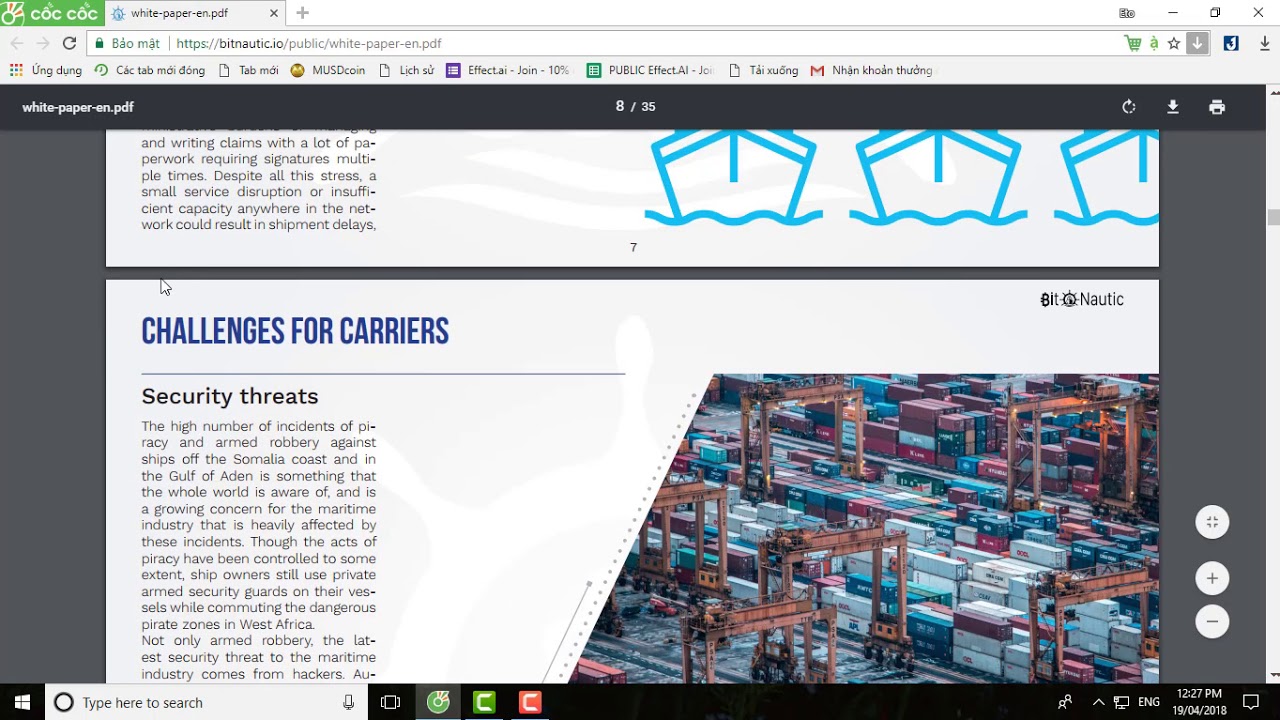Click the Bit Nautic logo on page
1280x720 pixels.
pyautogui.click(x=1082, y=299)
